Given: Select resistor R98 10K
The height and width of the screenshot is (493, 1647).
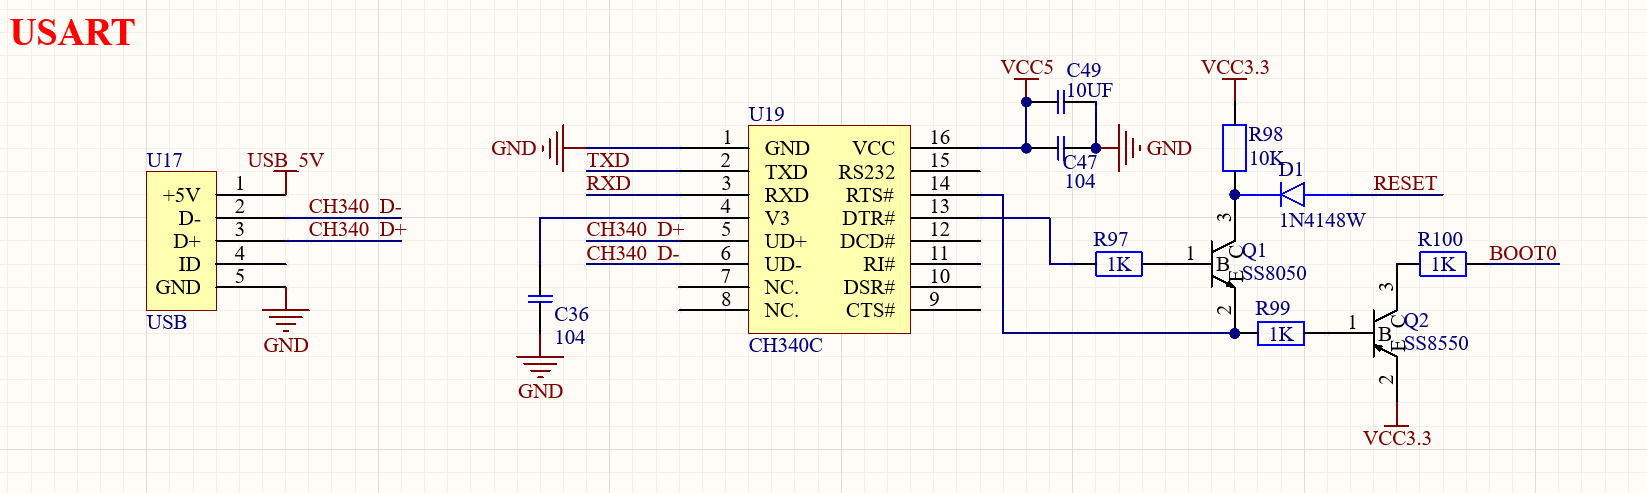Looking at the screenshot, I should pyautogui.click(x=1234, y=148).
